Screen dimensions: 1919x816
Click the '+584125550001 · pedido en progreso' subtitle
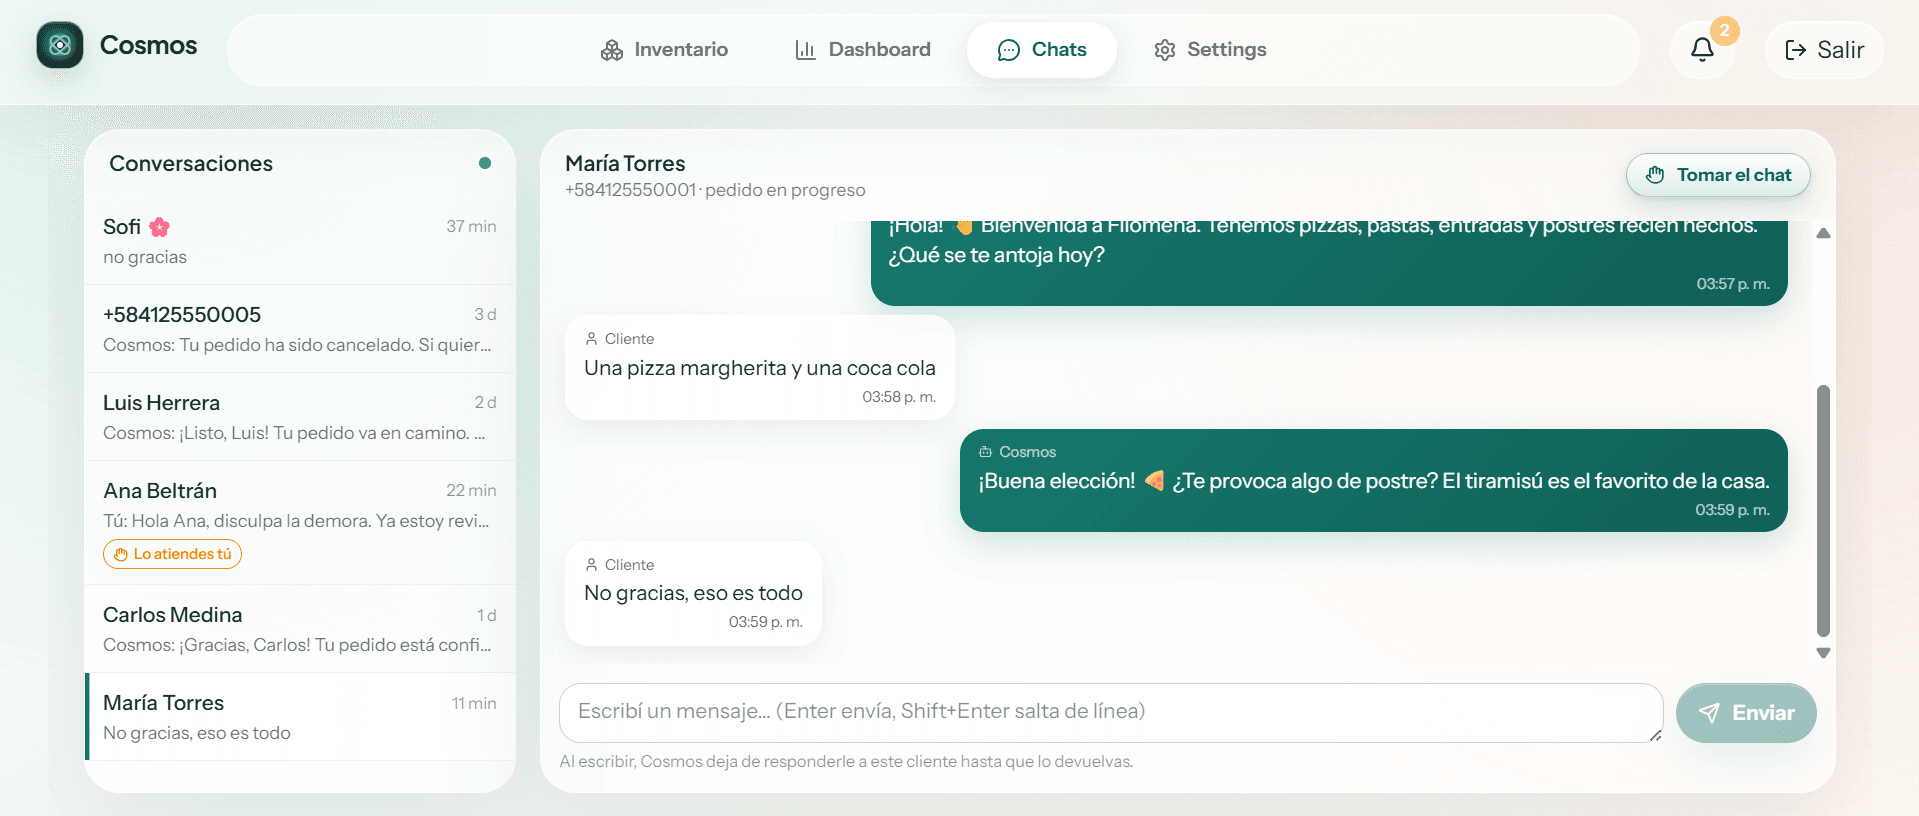click(x=715, y=190)
